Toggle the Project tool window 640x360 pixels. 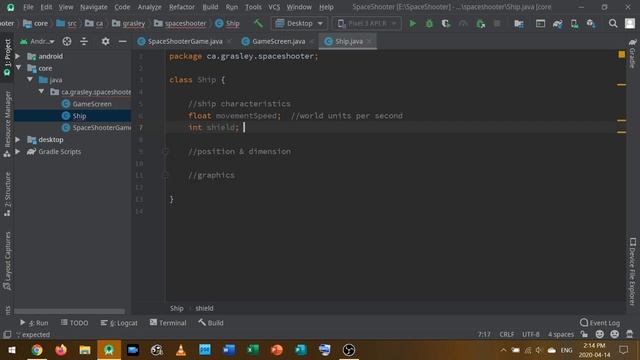point(7,57)
